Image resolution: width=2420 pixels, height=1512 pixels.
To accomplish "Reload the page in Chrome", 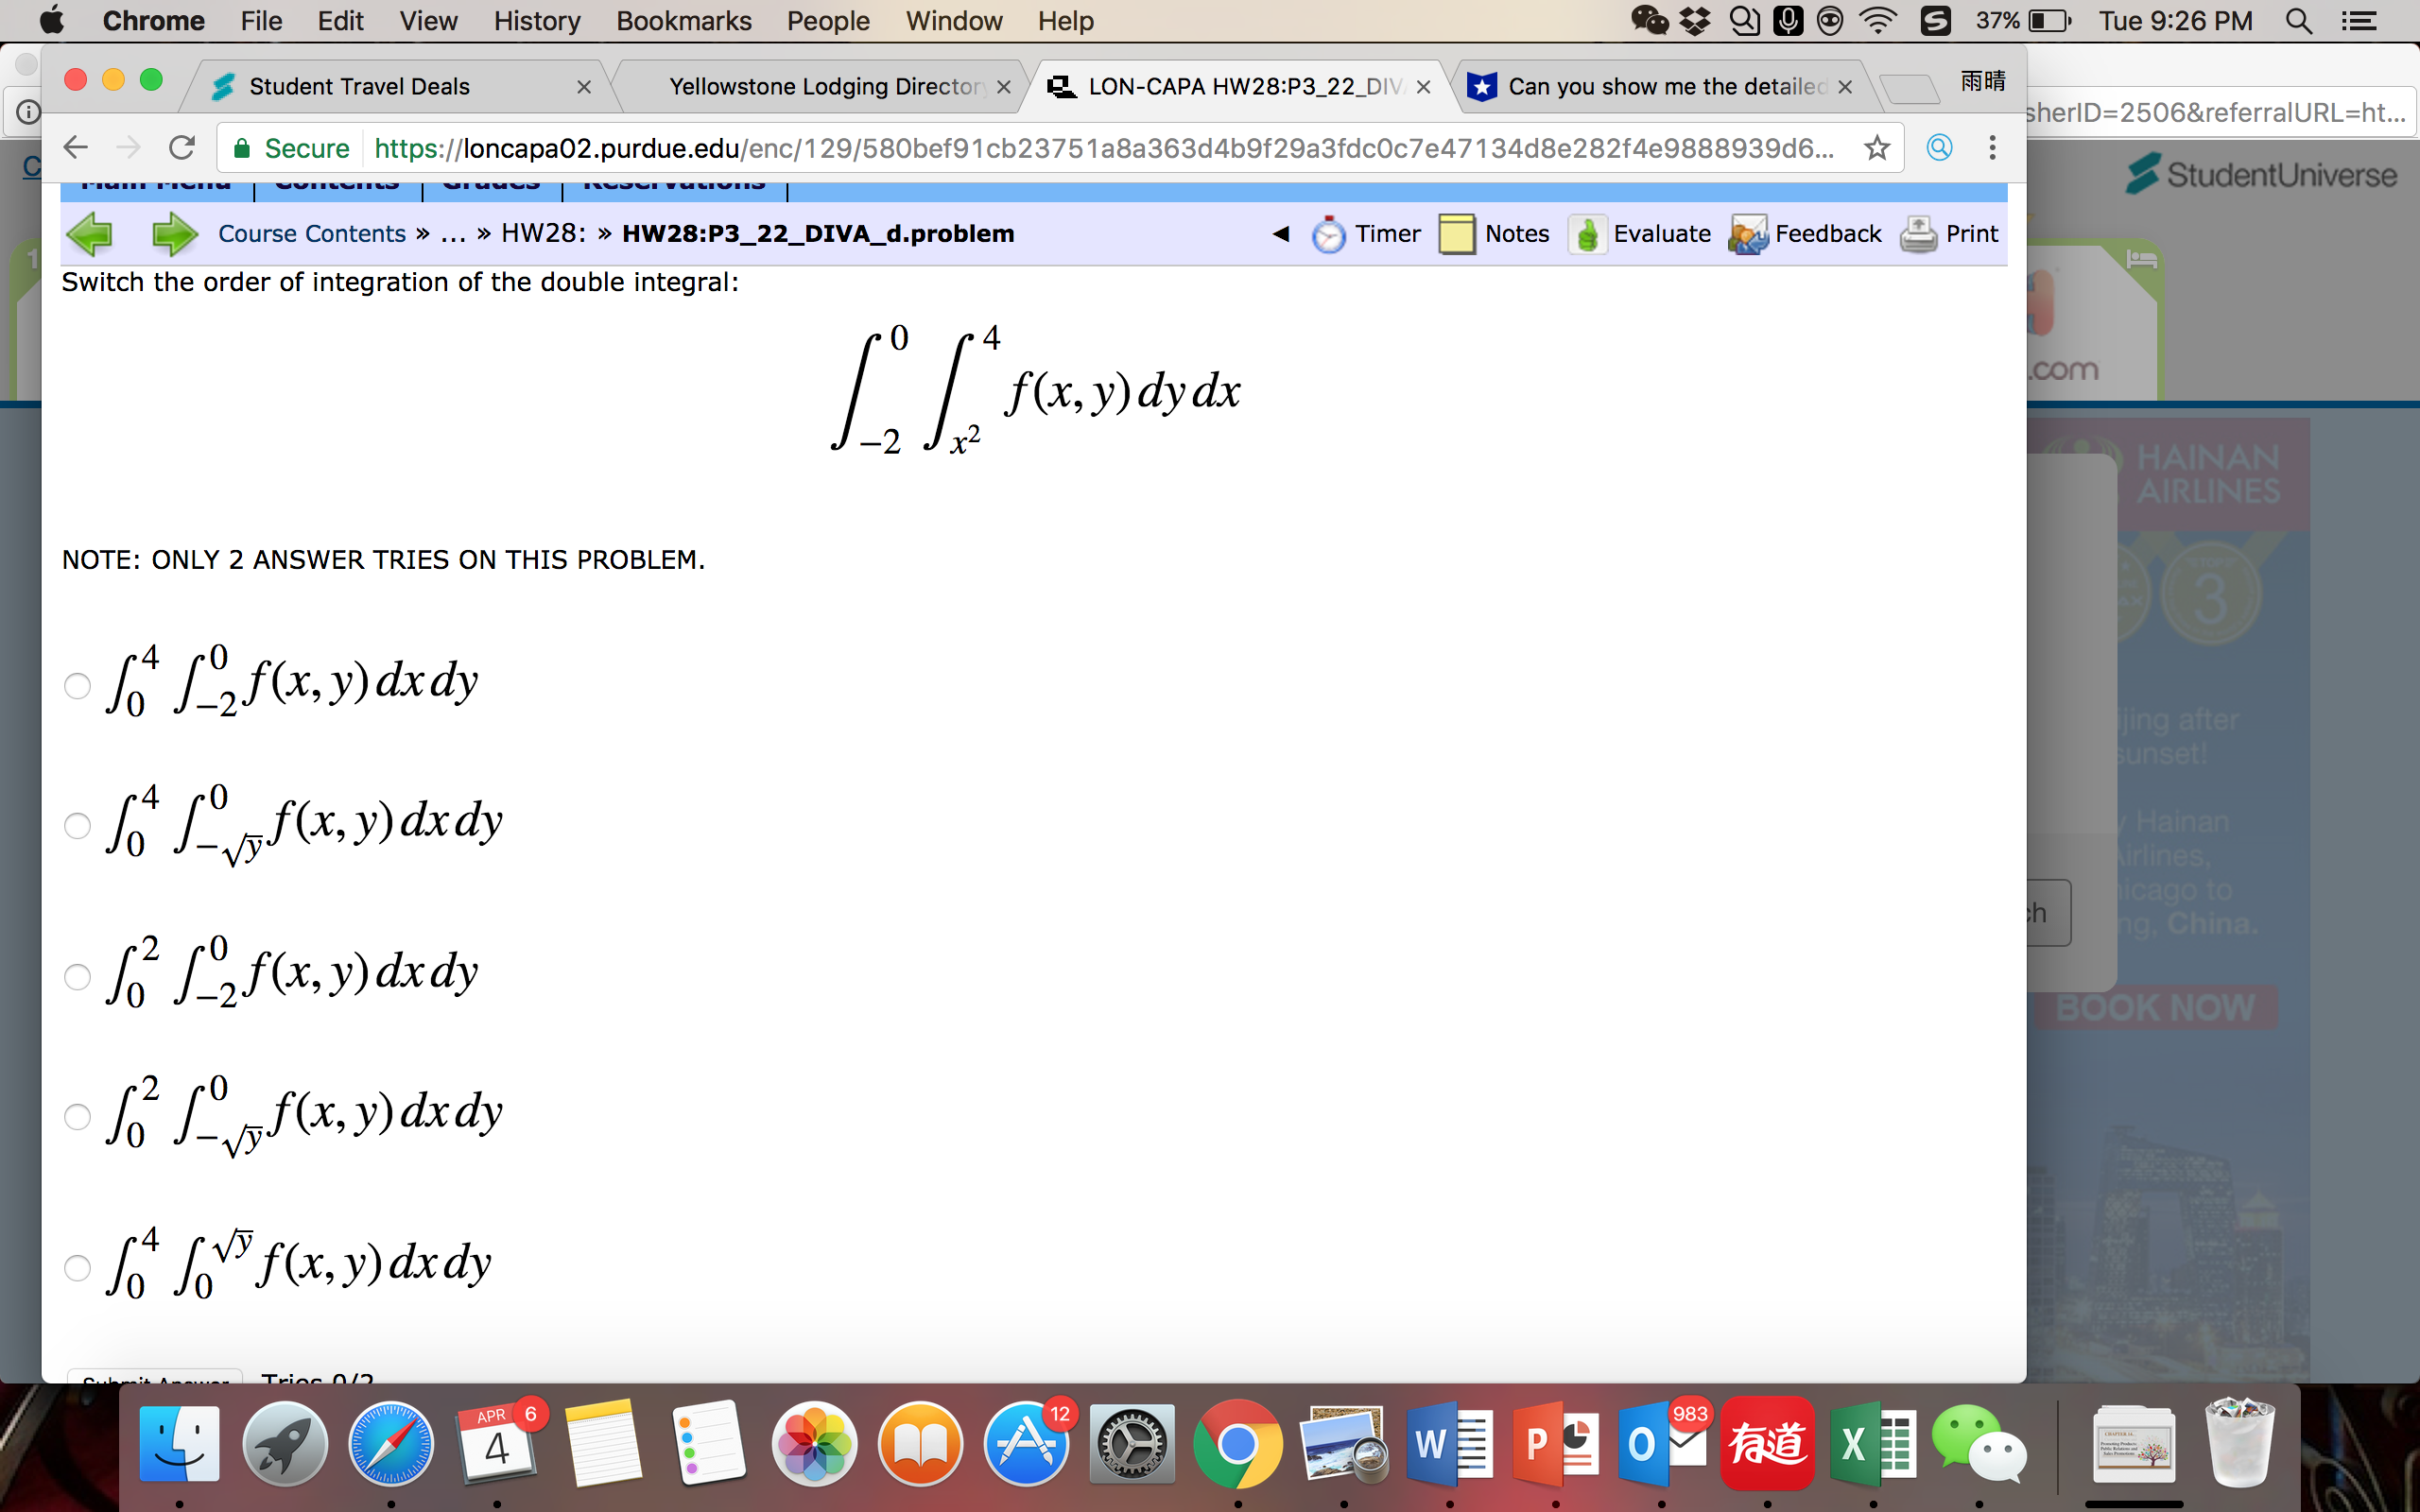I will point(182,148).
